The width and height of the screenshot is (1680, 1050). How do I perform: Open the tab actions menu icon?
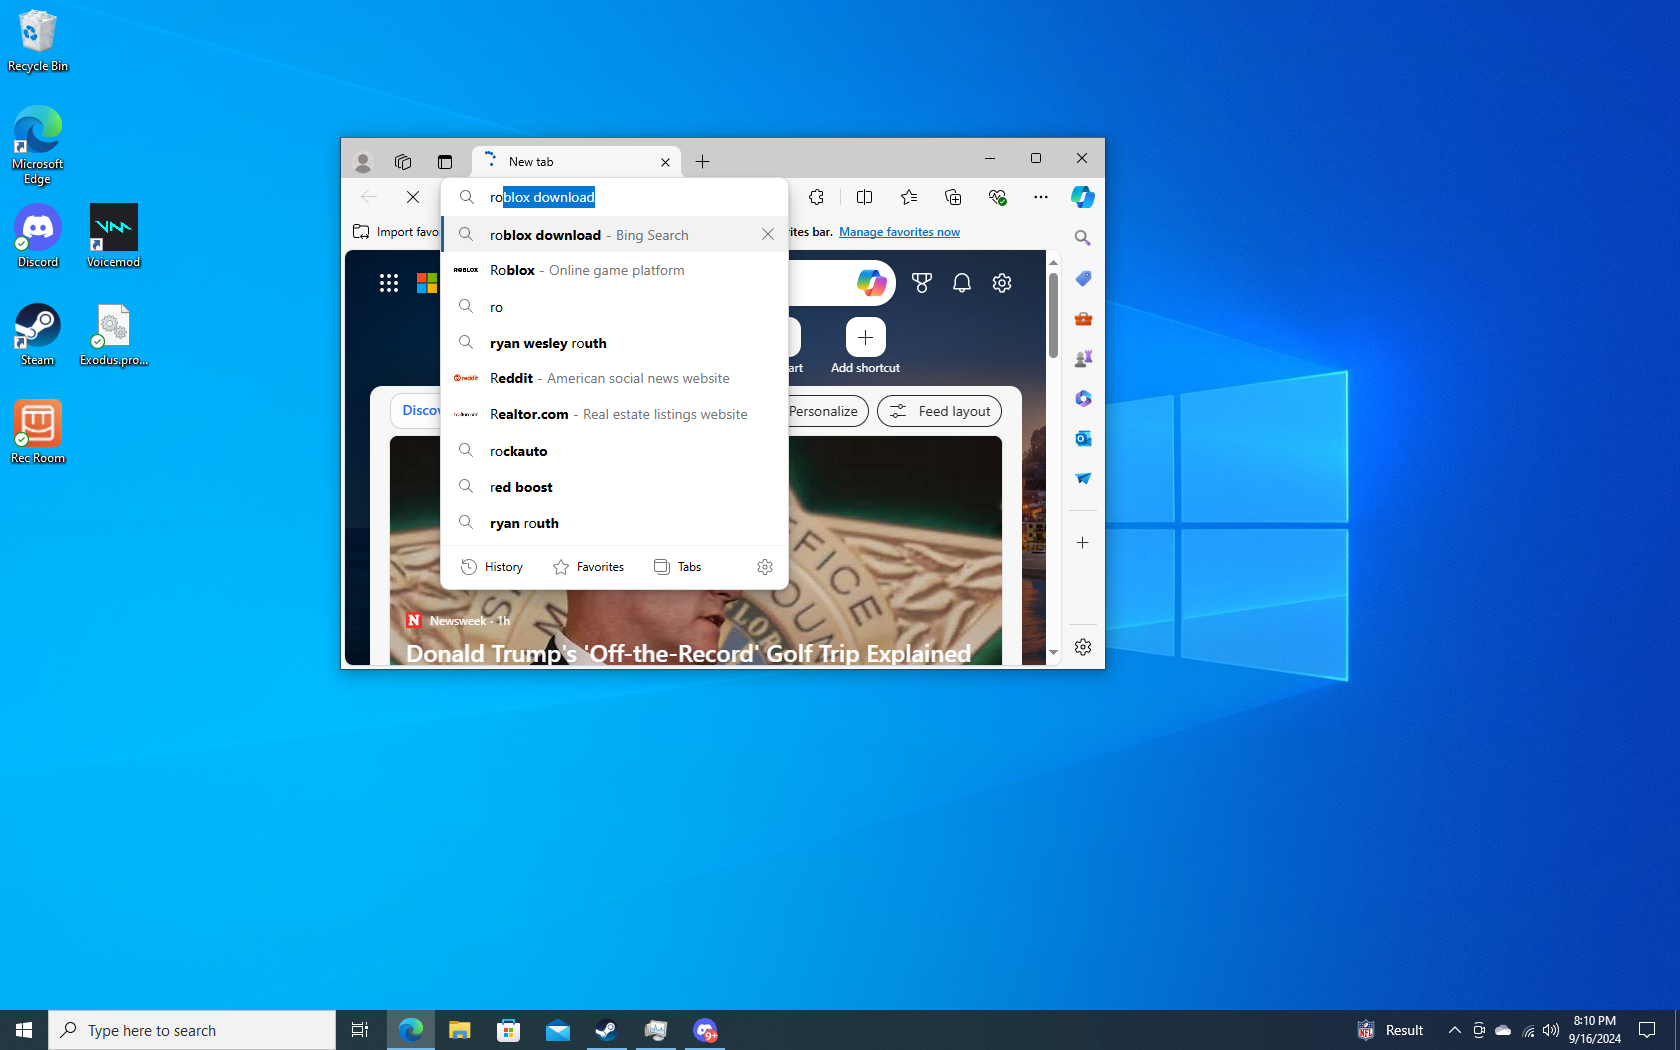(445, 162)
